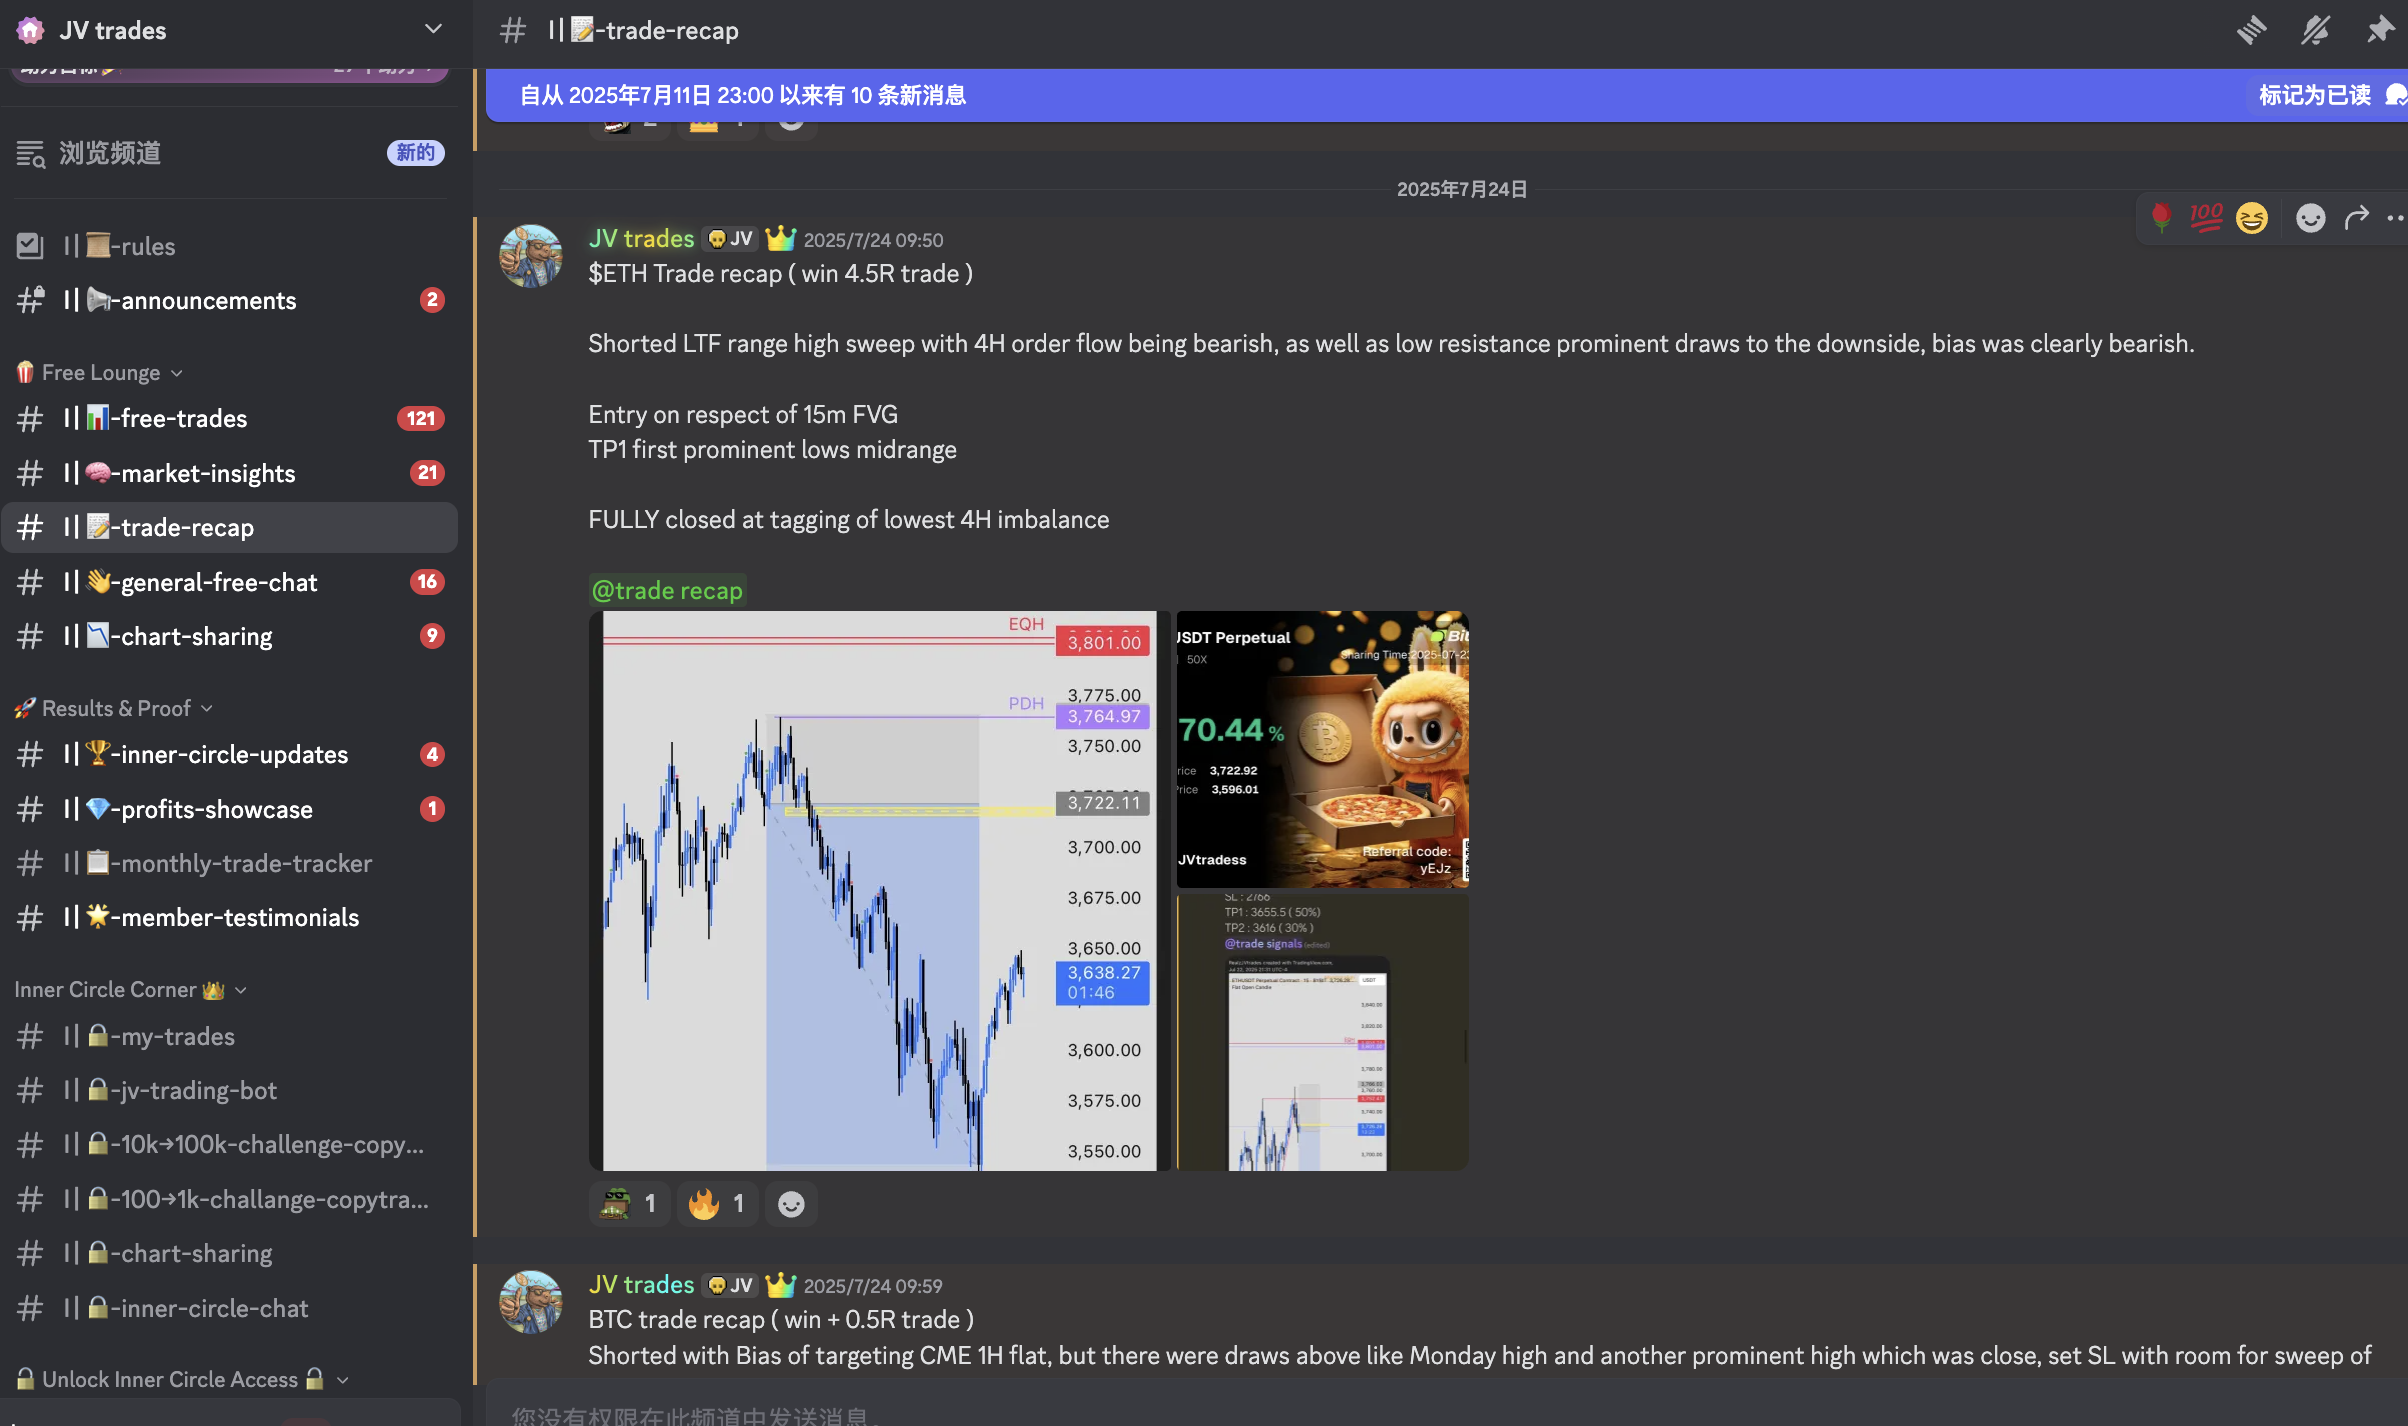2408x1426 pixels.
Task: Open the ETH chart image attachment
Action: coord(879,890)
